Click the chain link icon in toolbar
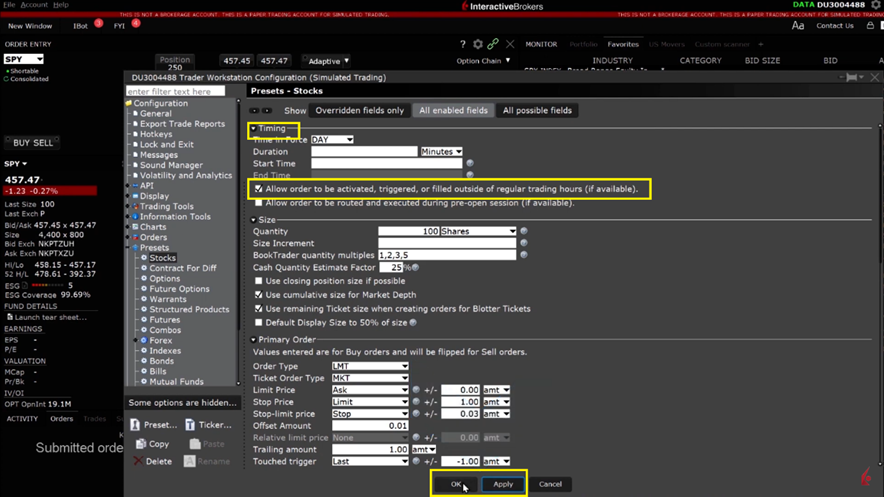The height and width of the screenshot is (497, 884). click(x=493, y=44)
